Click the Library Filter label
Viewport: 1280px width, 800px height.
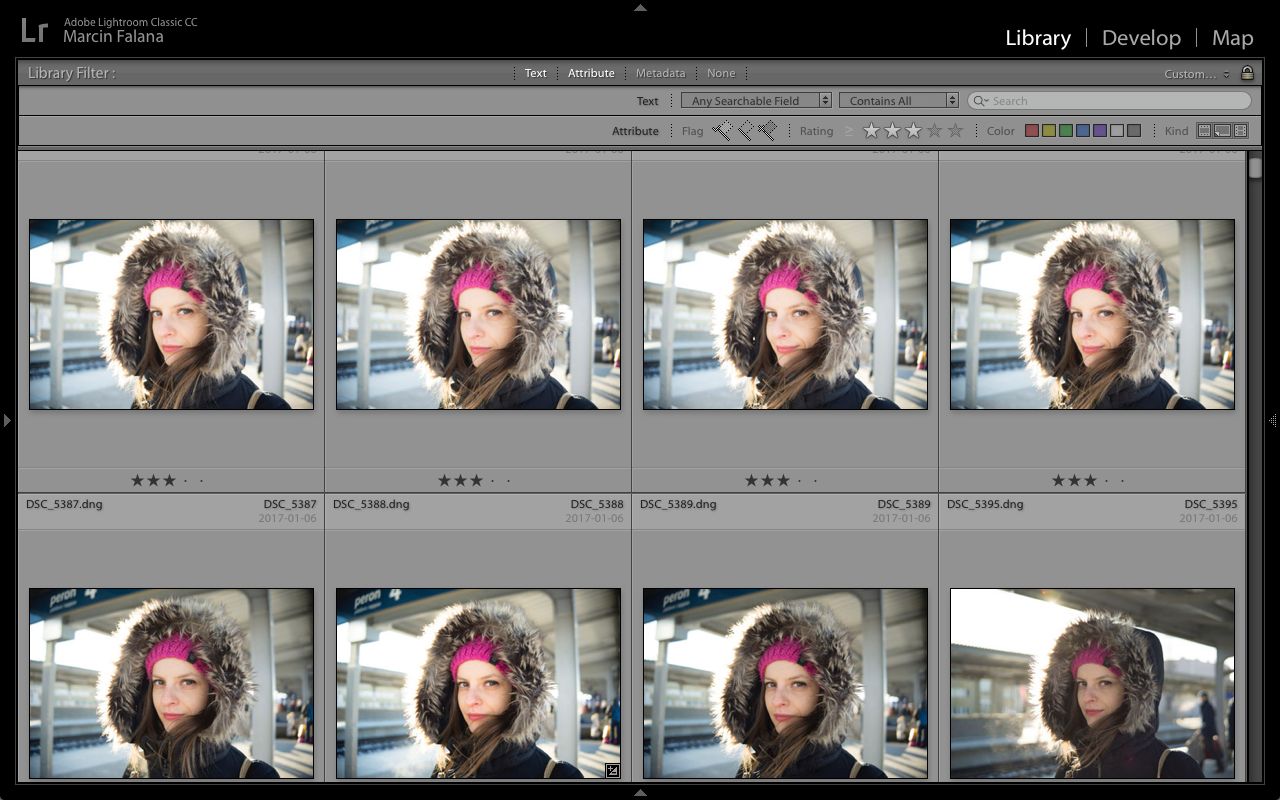(x=71, y=73)
